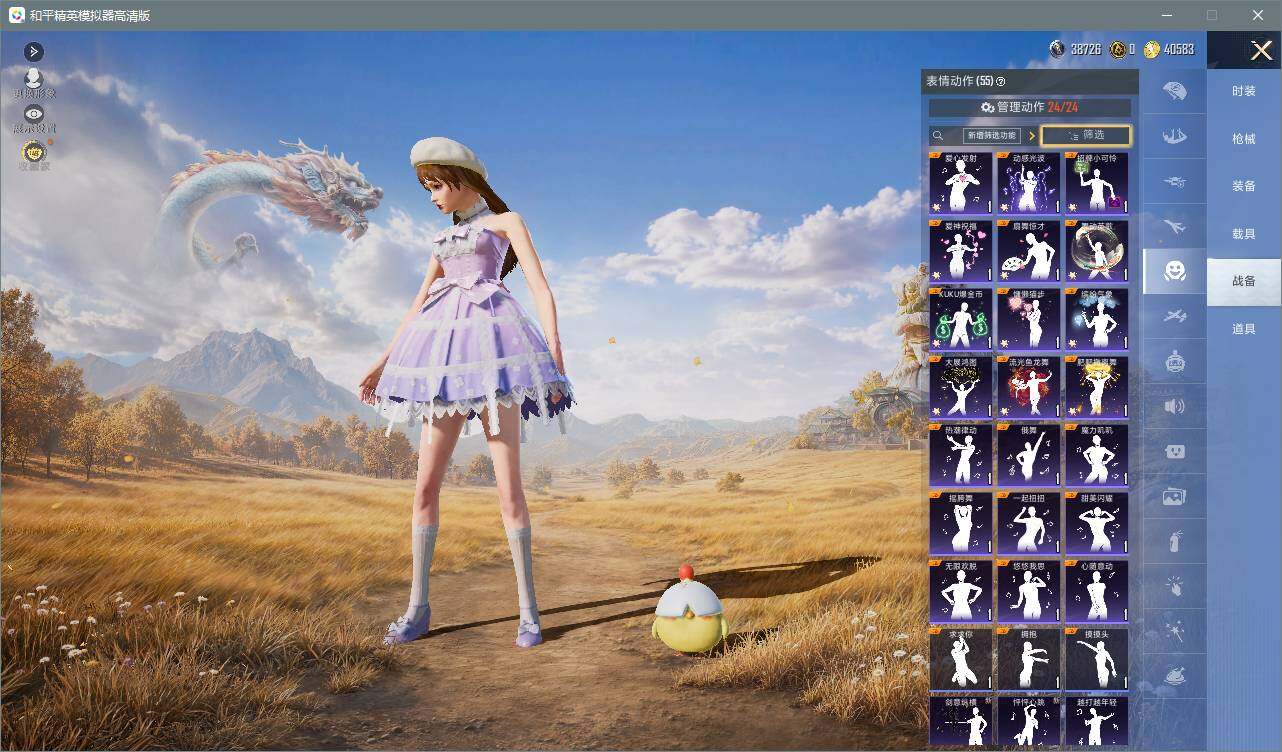Expand the collapsed side menu arrow
The image size is (1282, 752).
click(34, 51)
